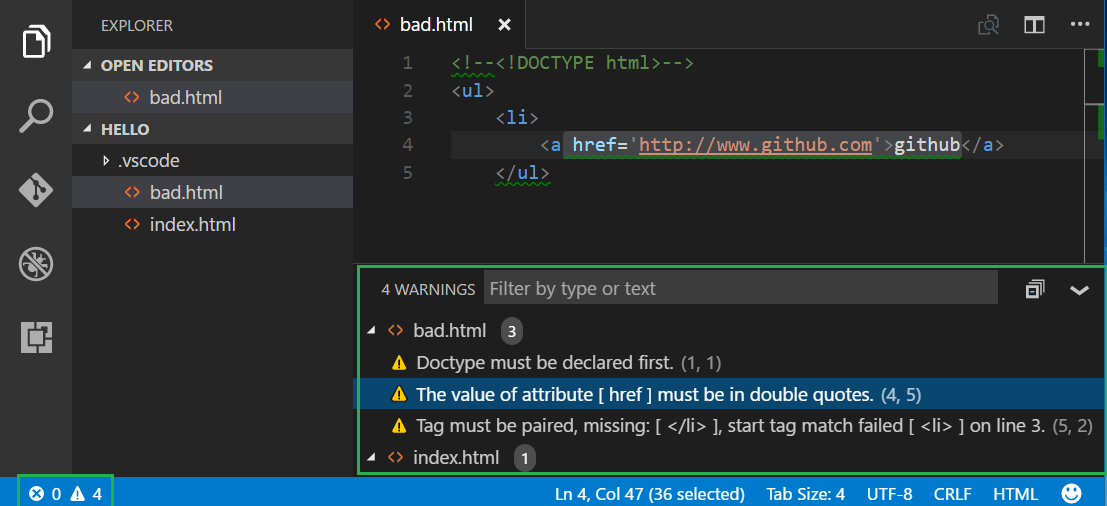Viewport: 1107px width, 506px height.
Task: Collapse the HELLO folder section
Action: [87, 129]
